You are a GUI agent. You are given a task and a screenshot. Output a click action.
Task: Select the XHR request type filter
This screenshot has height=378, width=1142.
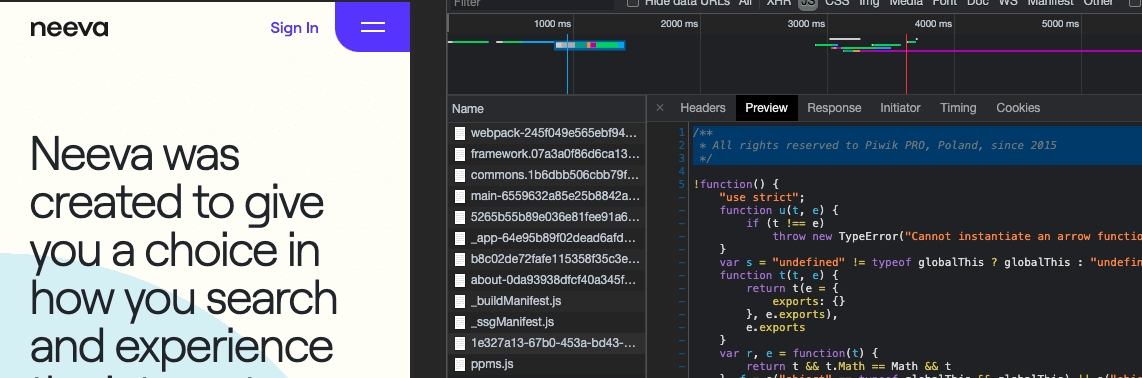(779, 3)
